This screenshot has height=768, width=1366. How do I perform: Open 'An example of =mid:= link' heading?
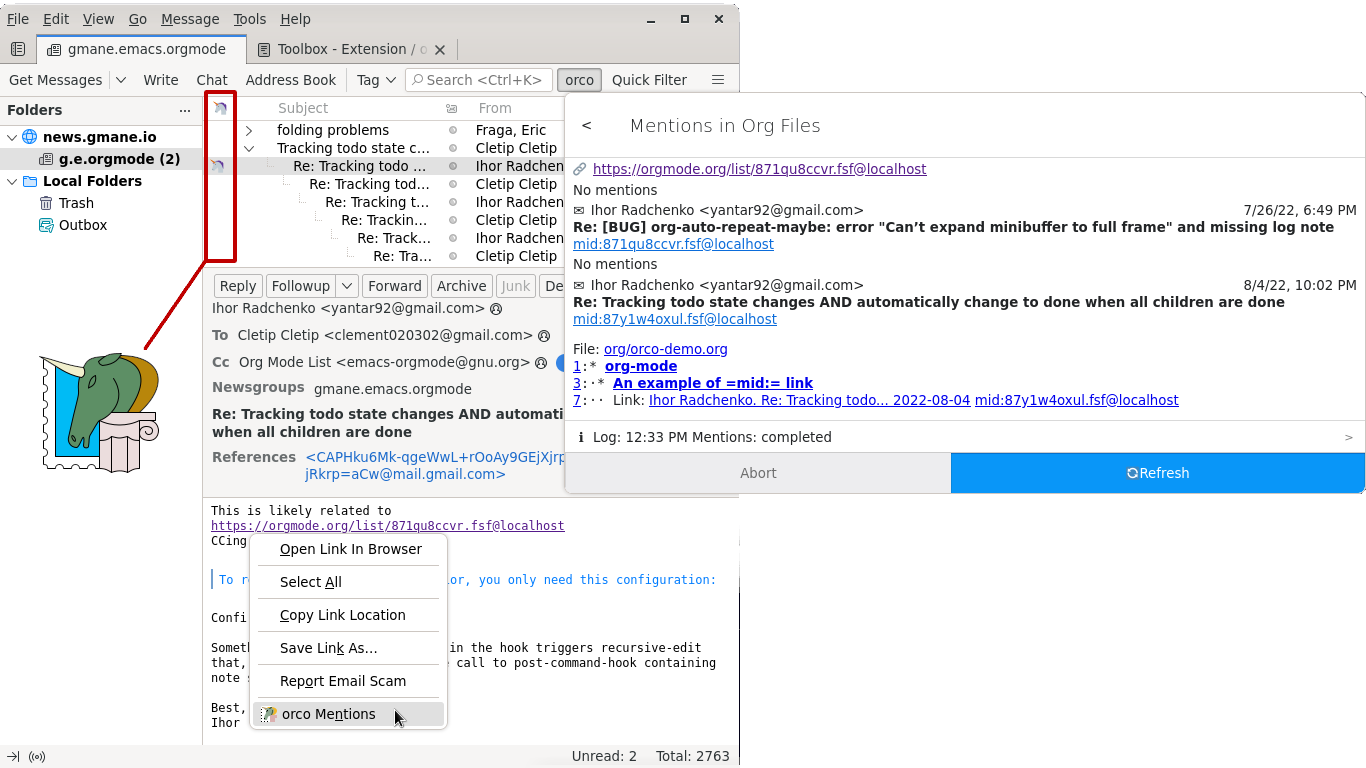pyautogui.click(x=713, y=383)
